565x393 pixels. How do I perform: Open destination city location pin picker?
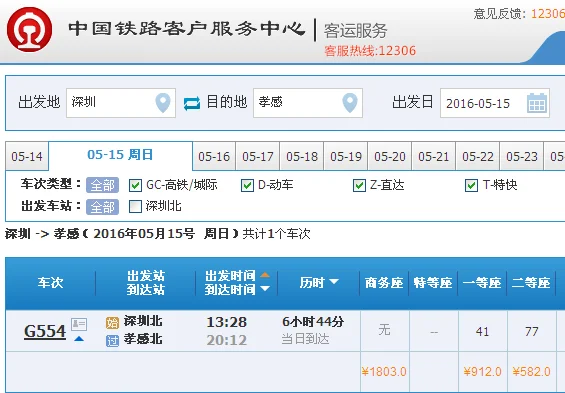click(x=350, y=103)
